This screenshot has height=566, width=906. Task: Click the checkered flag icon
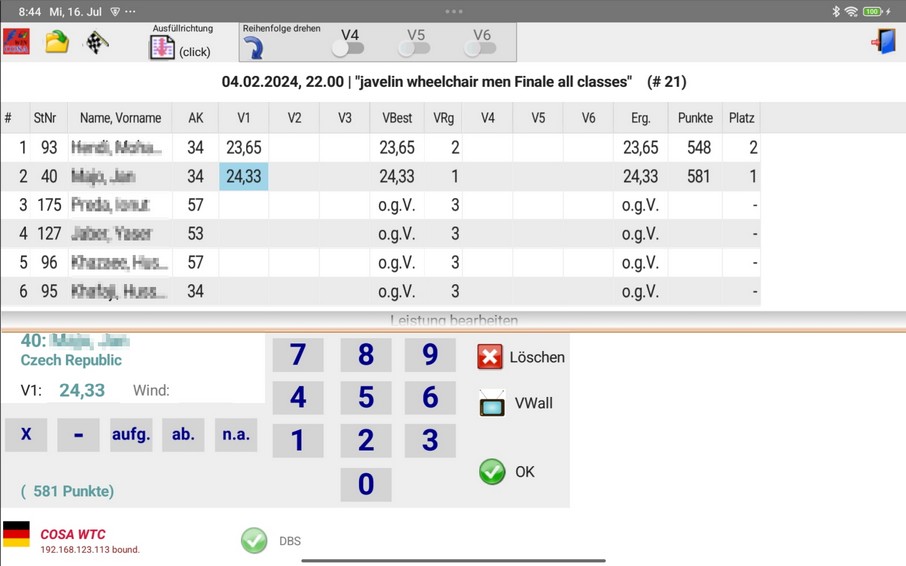pos(96,42)
